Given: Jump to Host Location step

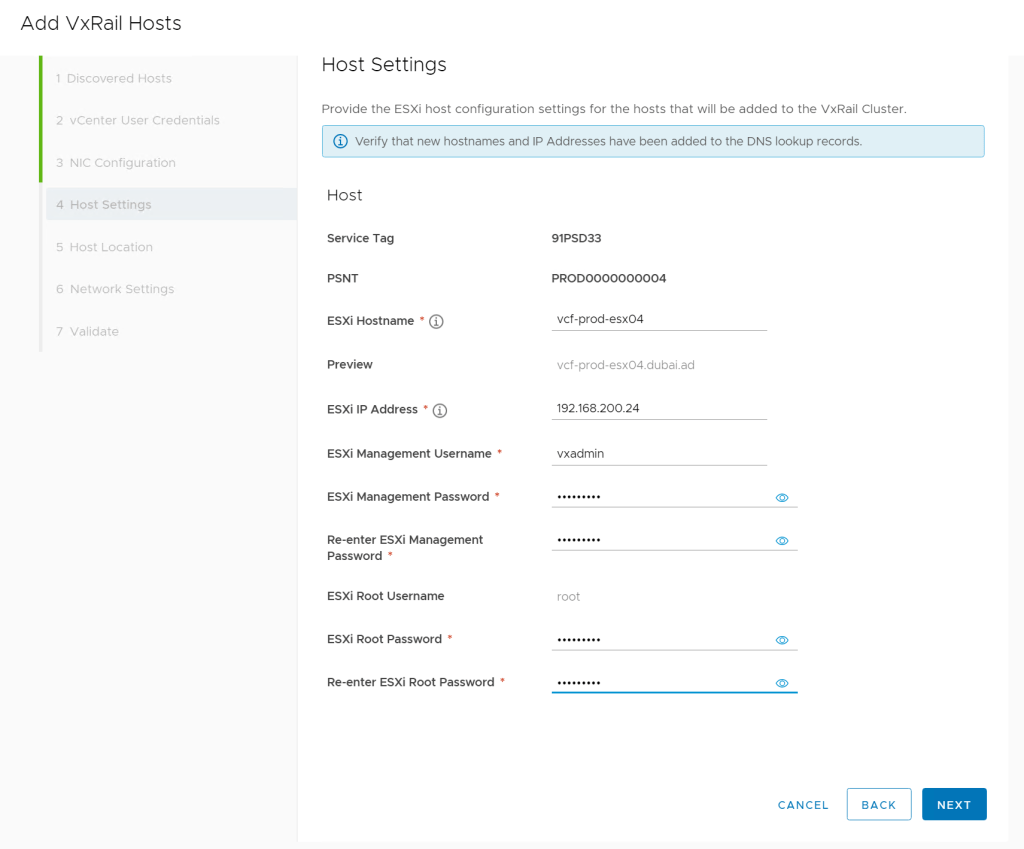Looking at the screenshot, I should pyautogui.click(x=110, y=247).
